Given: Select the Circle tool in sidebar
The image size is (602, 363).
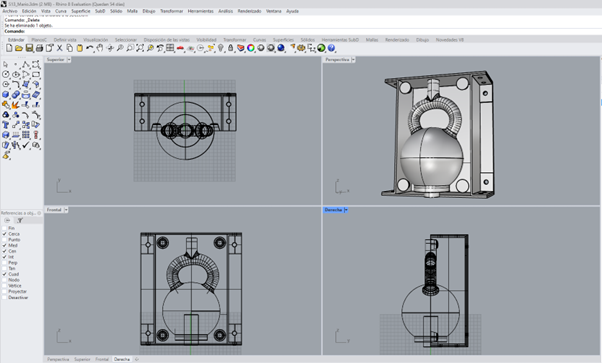Looking at the screenshot, I should 6,74.
